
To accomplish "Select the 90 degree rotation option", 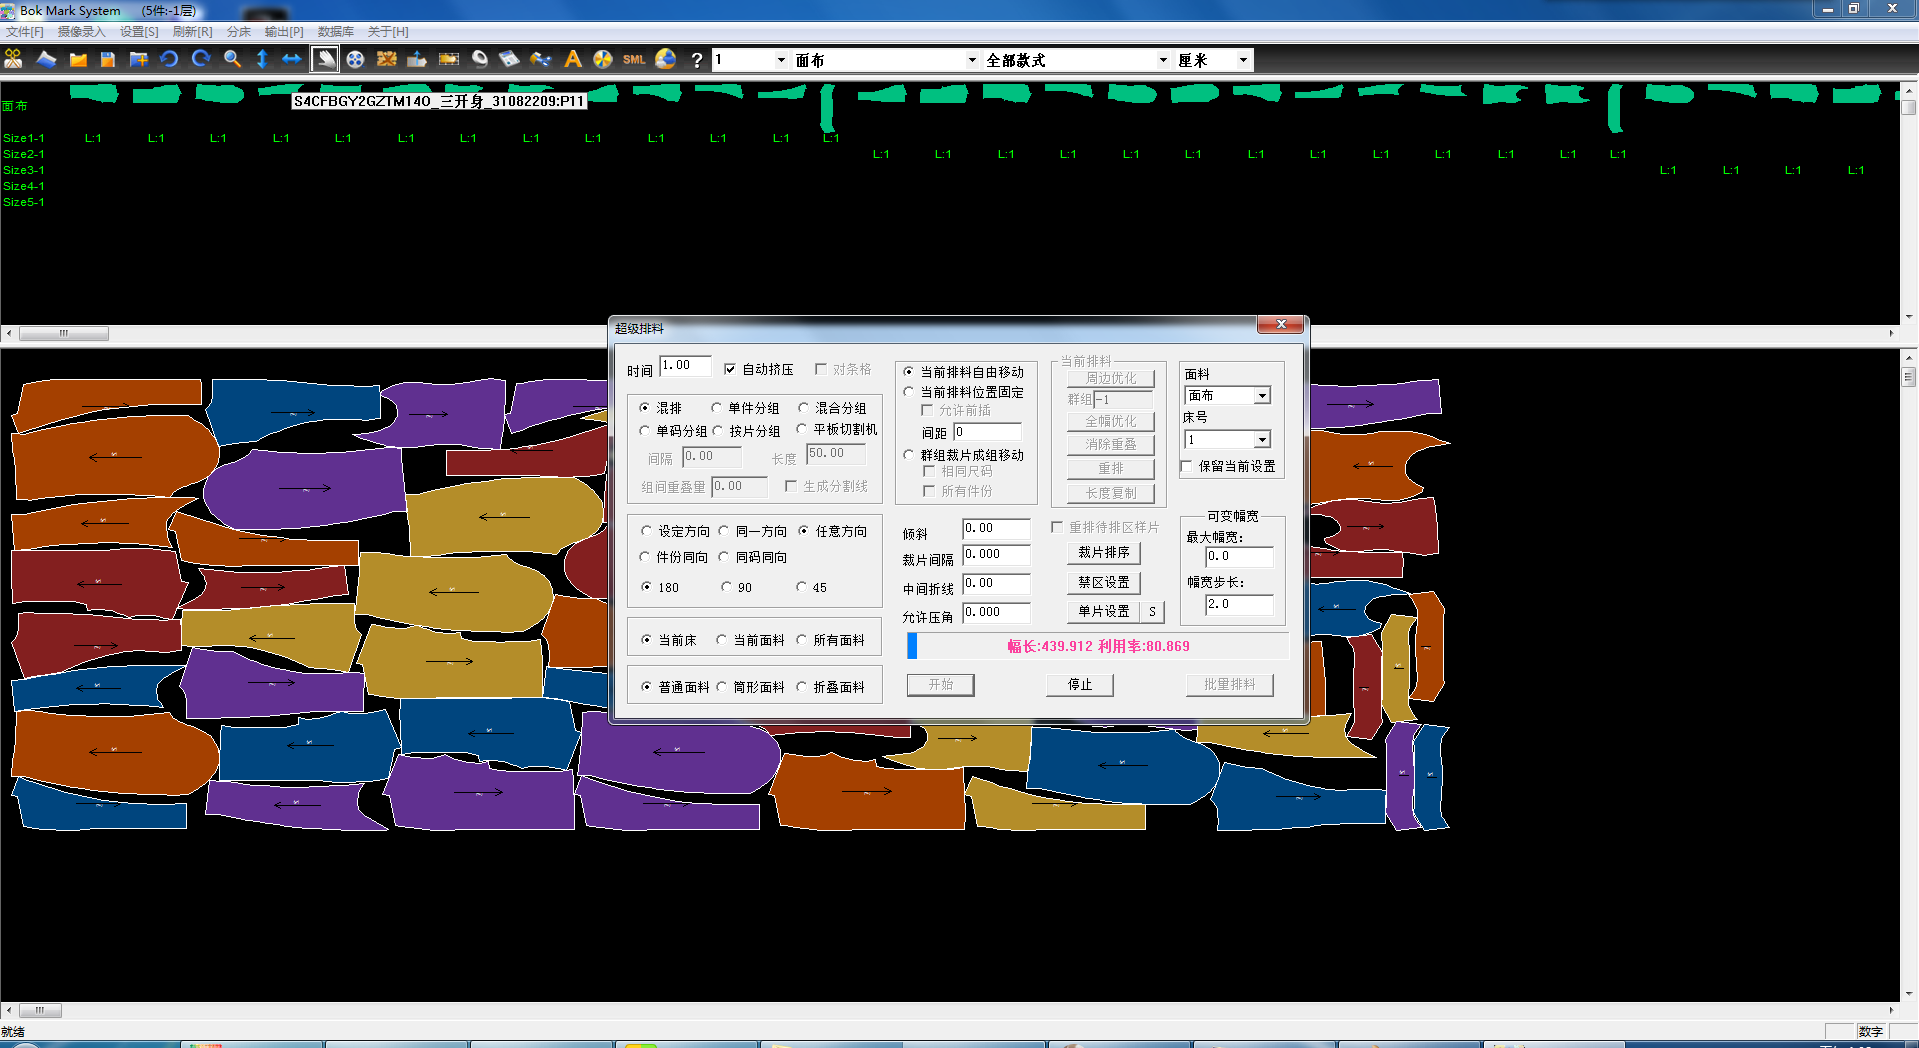I will 727,587.
